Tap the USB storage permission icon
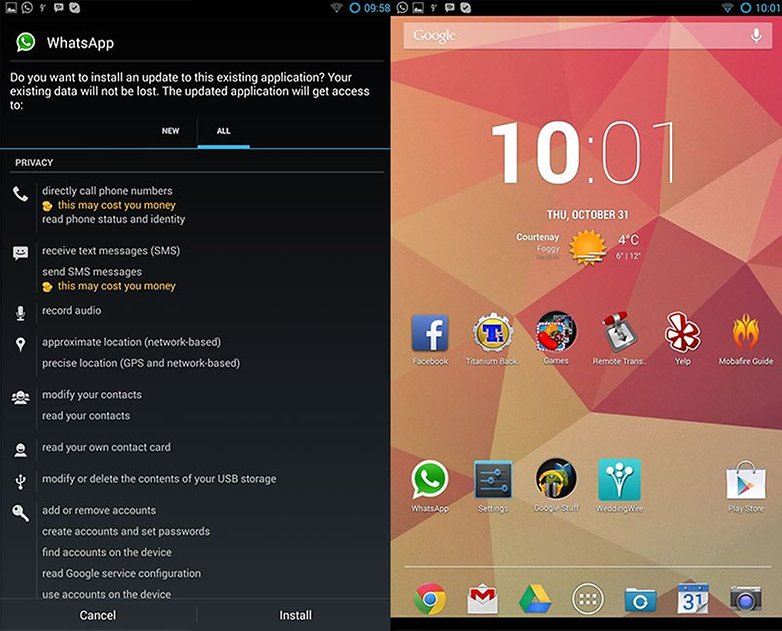The image size is (782, 631). click(20, 481)
